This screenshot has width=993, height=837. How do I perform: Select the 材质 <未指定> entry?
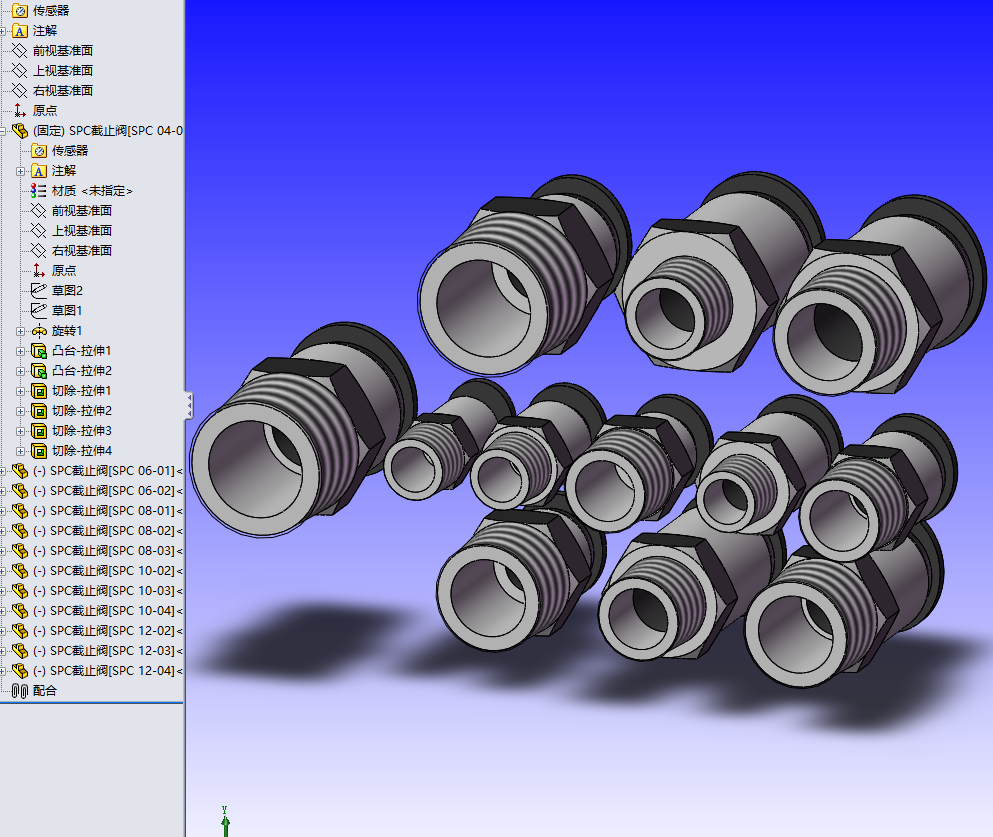point(92,191)
